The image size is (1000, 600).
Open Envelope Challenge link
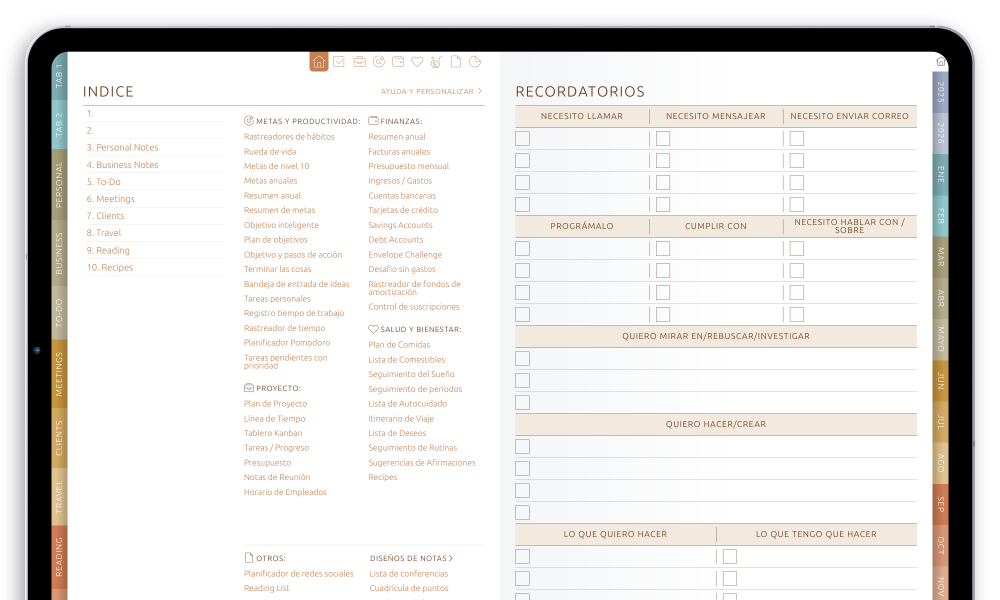405,254
